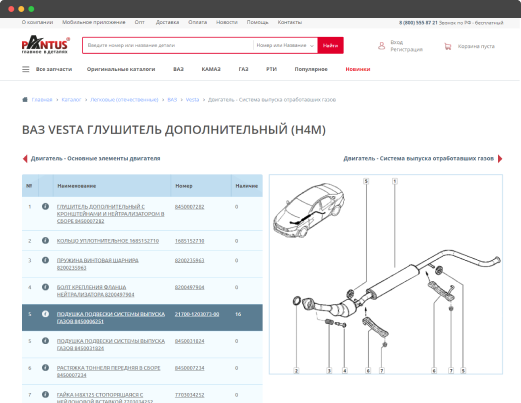Select КАМАЗ in main navigation
The image size is (521, 403).
point(211,69)
